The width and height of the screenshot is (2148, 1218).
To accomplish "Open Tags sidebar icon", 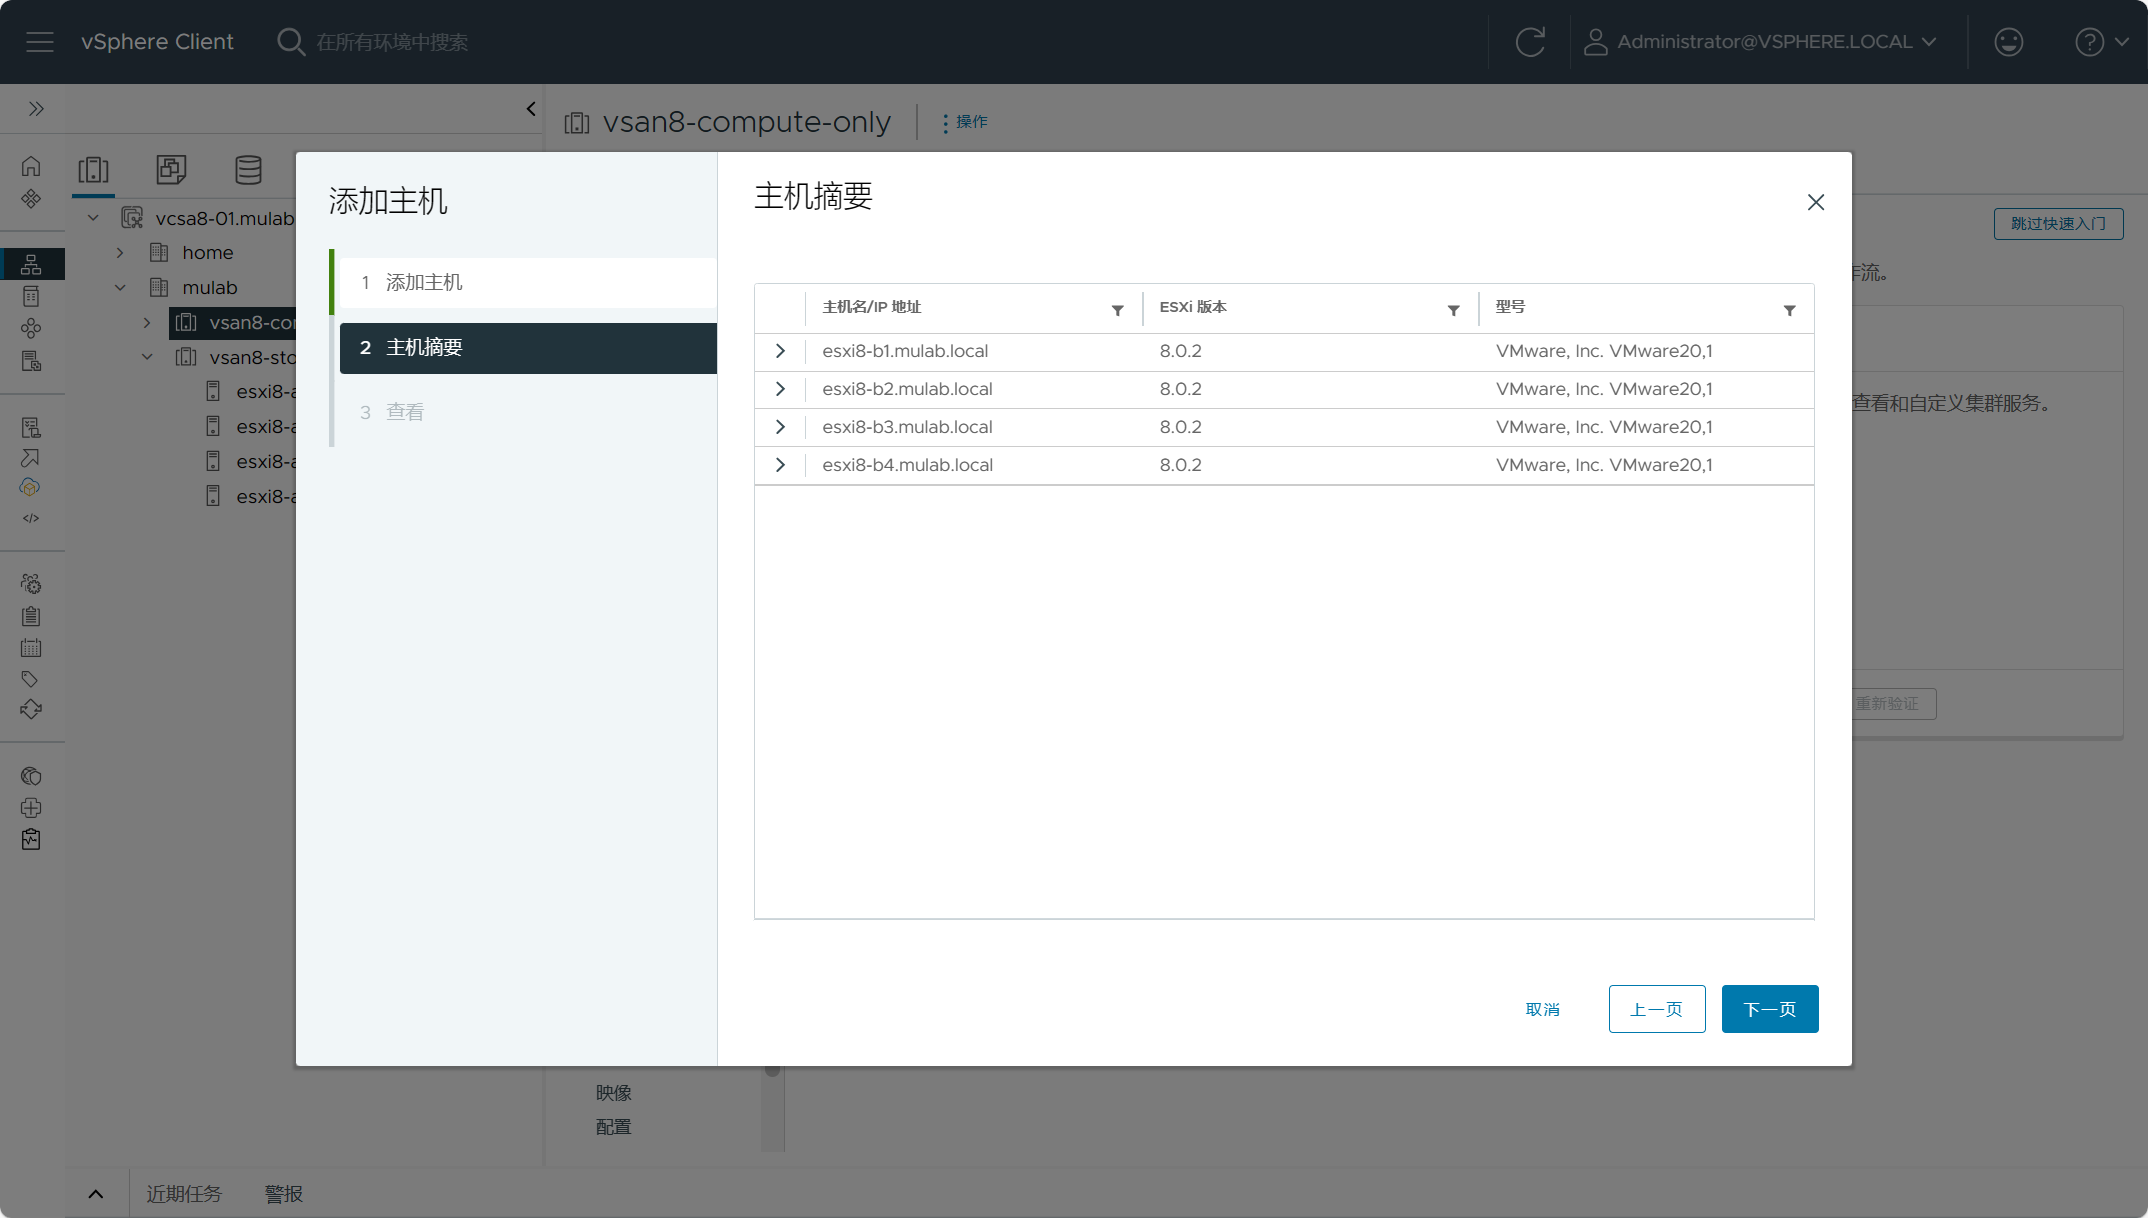I will pos(31,679).
